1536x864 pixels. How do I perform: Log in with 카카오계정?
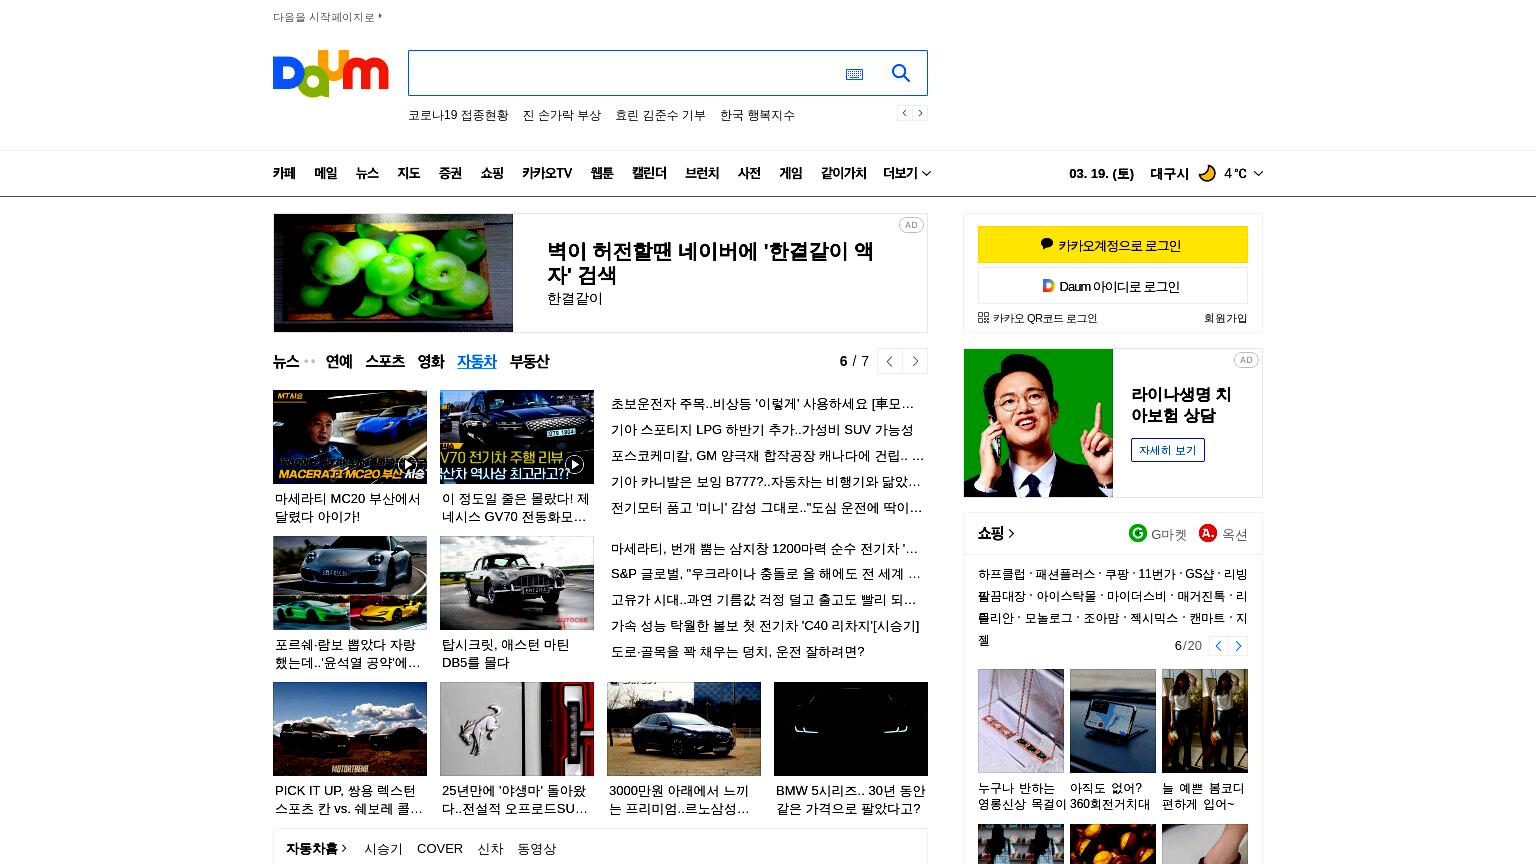1113,244
